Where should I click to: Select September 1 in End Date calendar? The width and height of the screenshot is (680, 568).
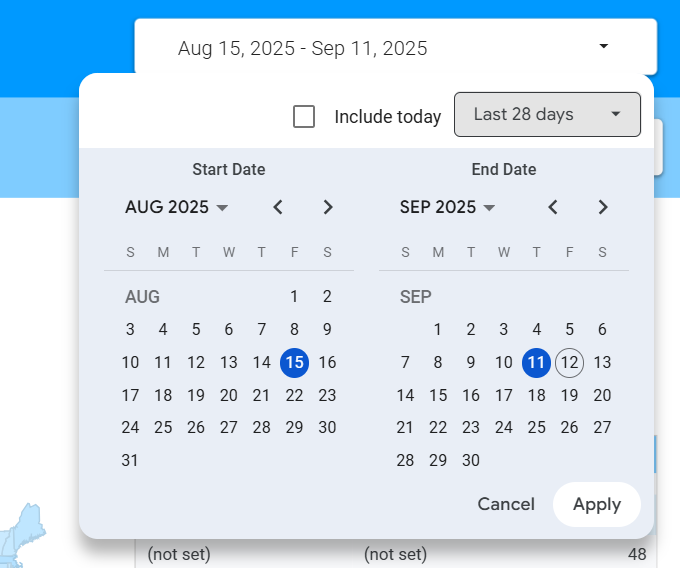click(x=437, y=330)
